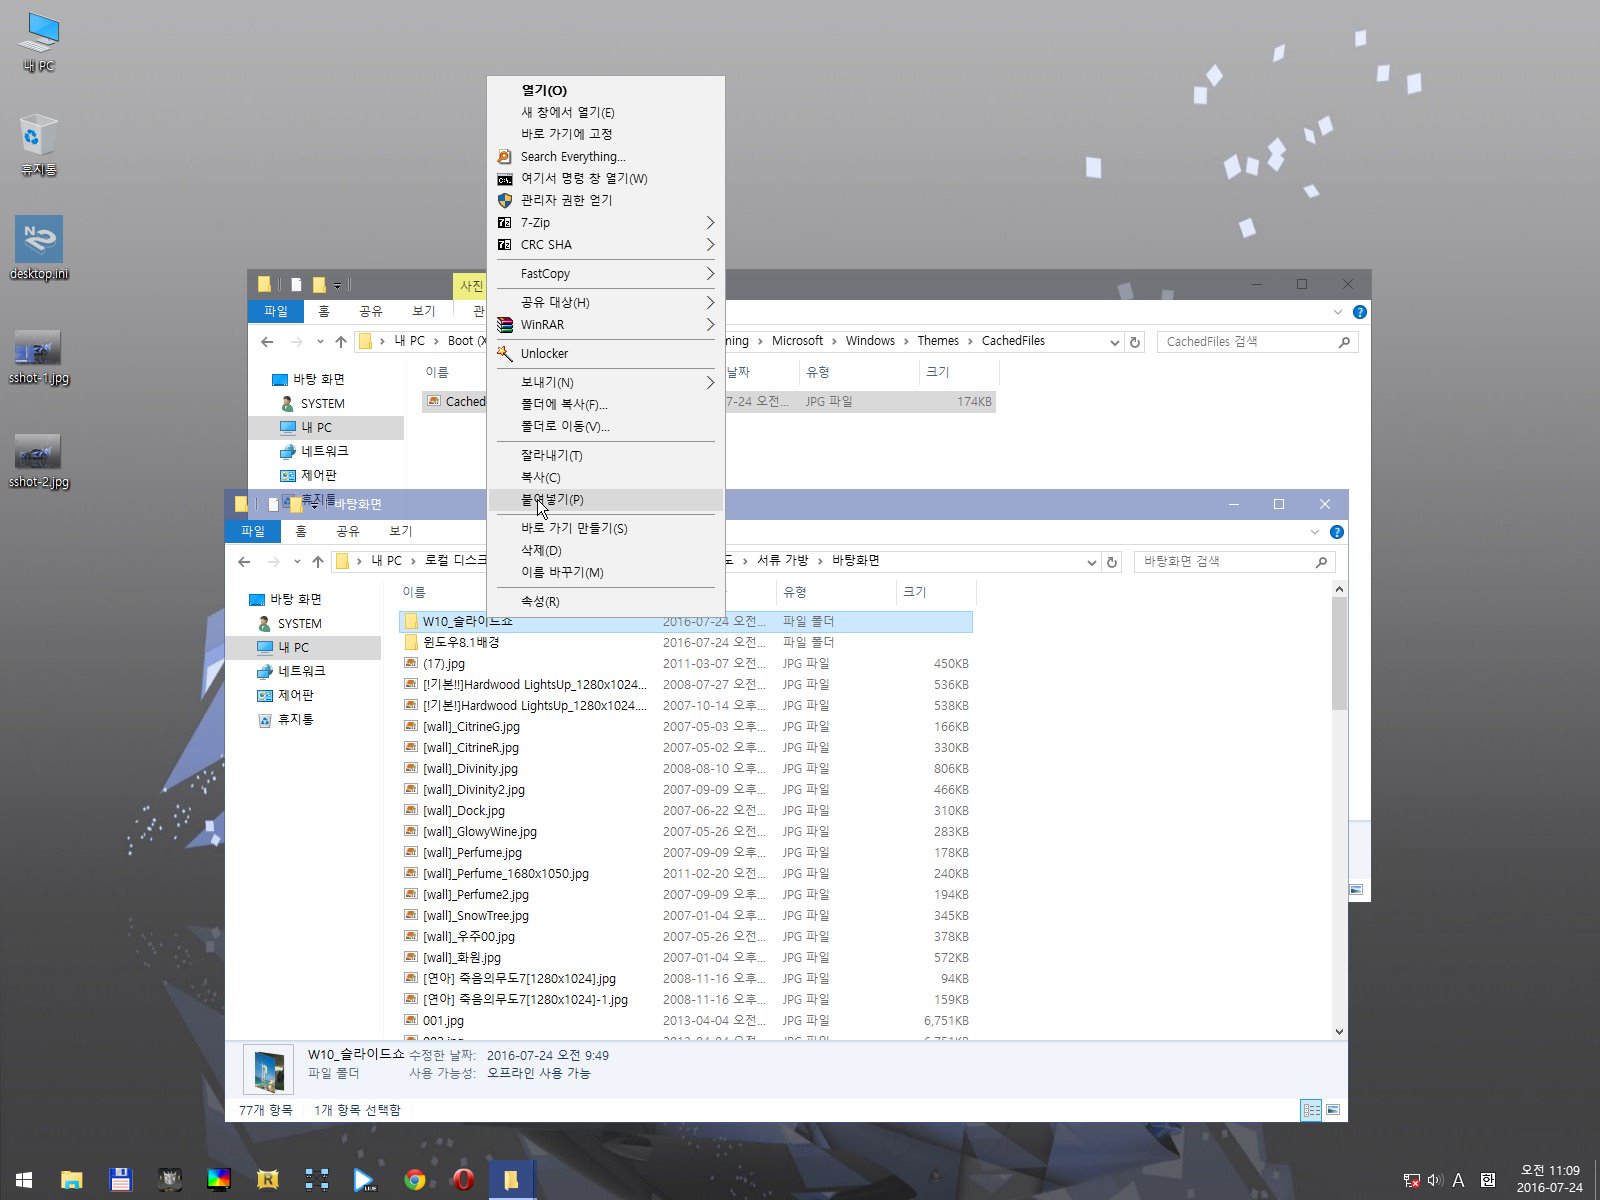
Task: Select the sshot-1.jpg desktop thumbnail
Action: (39, 357)
